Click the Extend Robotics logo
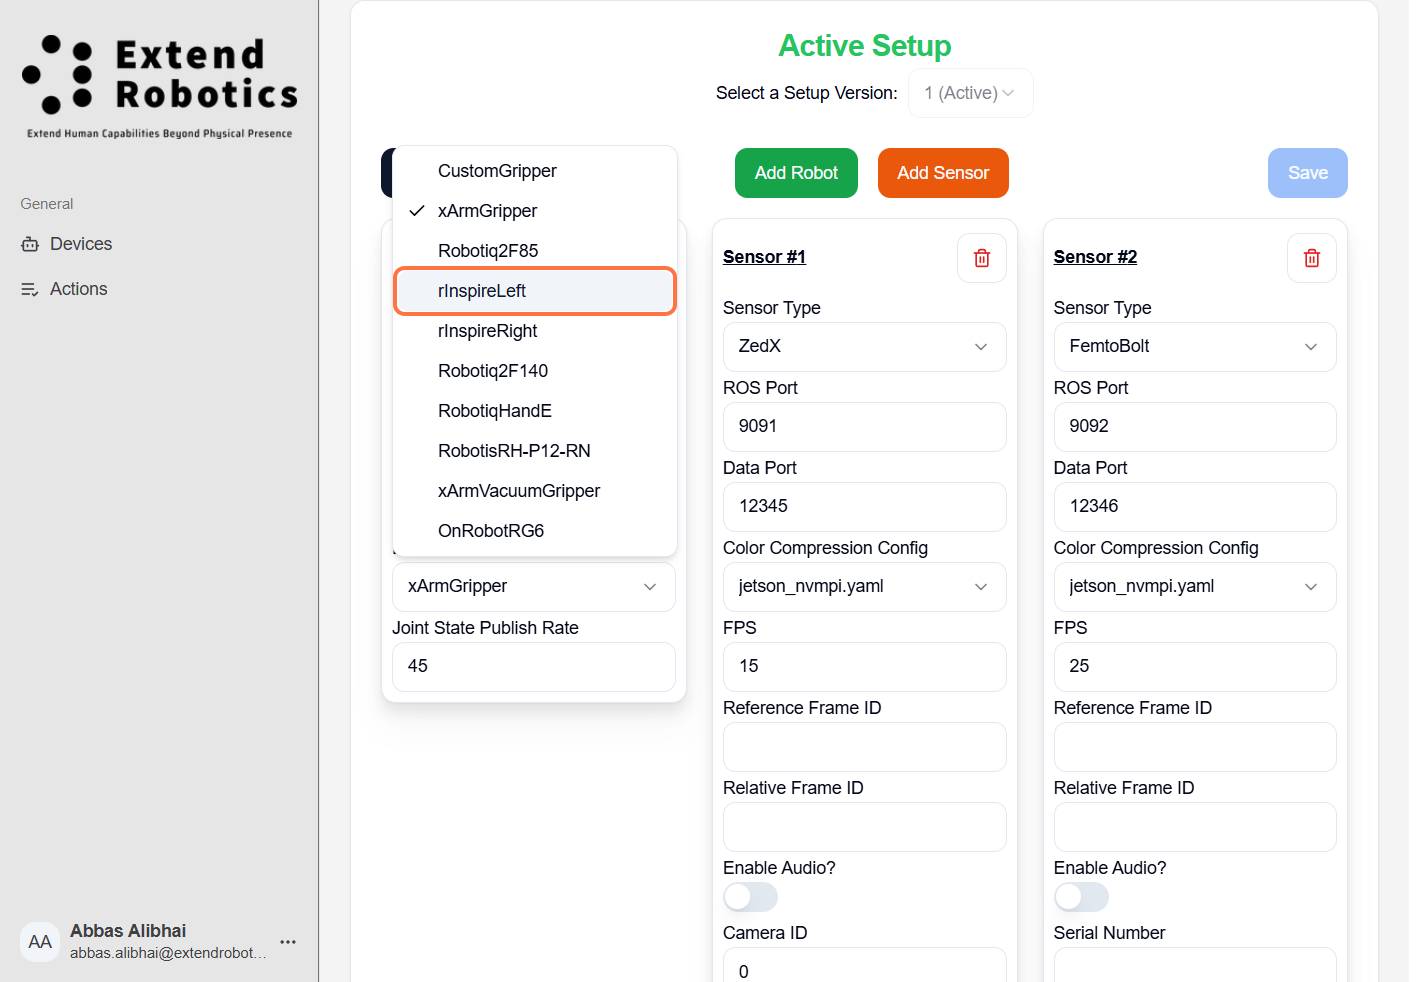Image resolution: width=1428 pixels, height=982 pixels. (160, 85)
